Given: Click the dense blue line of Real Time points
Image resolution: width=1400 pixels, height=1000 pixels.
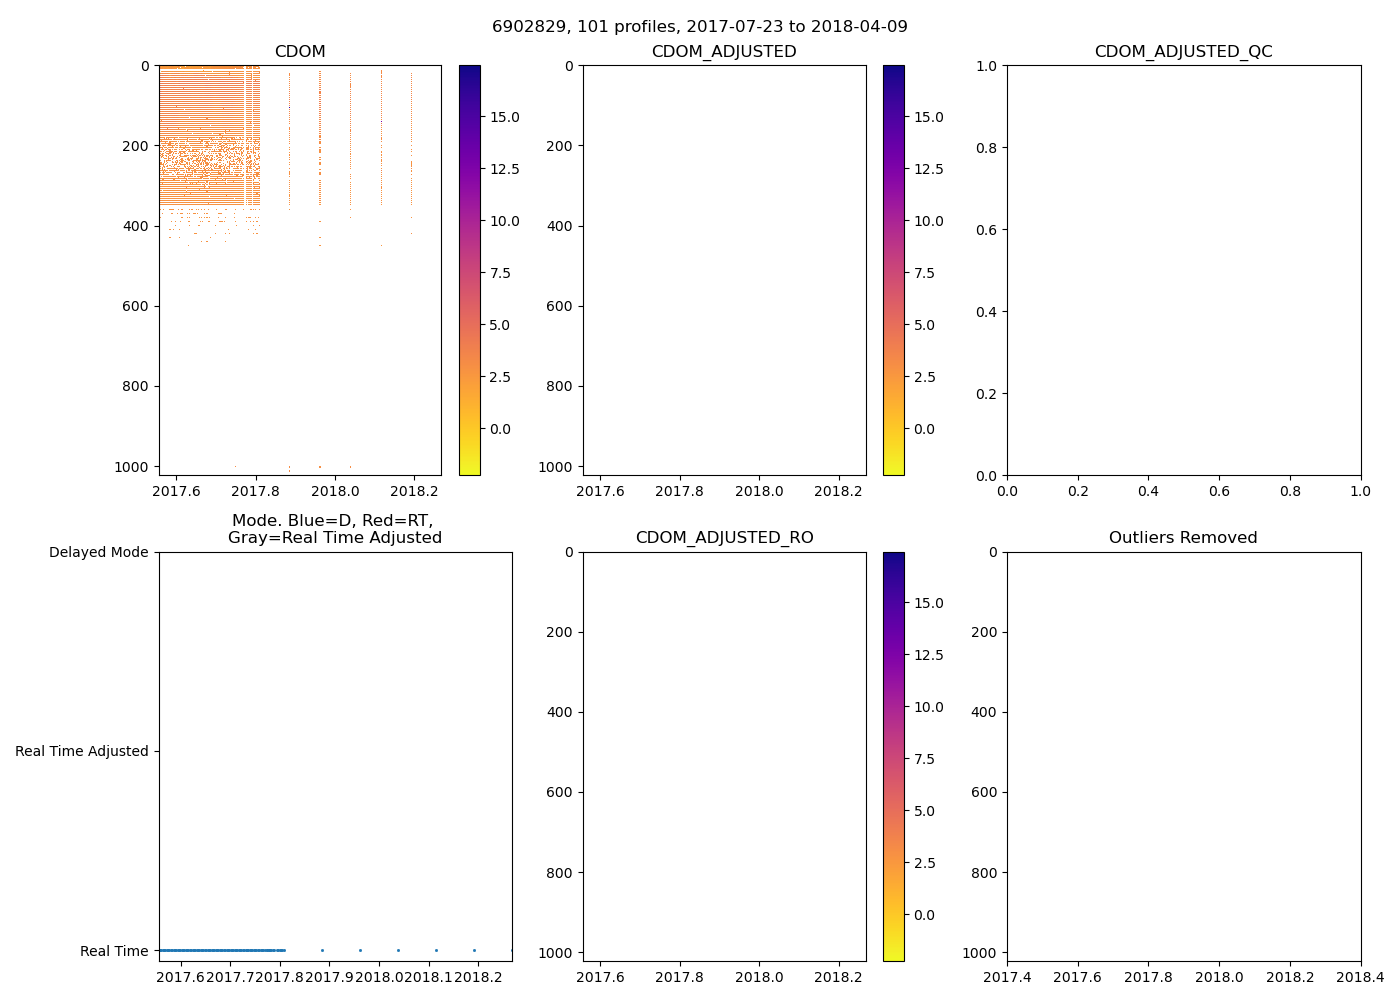Looking at the screenshot, I should [220, 950].
